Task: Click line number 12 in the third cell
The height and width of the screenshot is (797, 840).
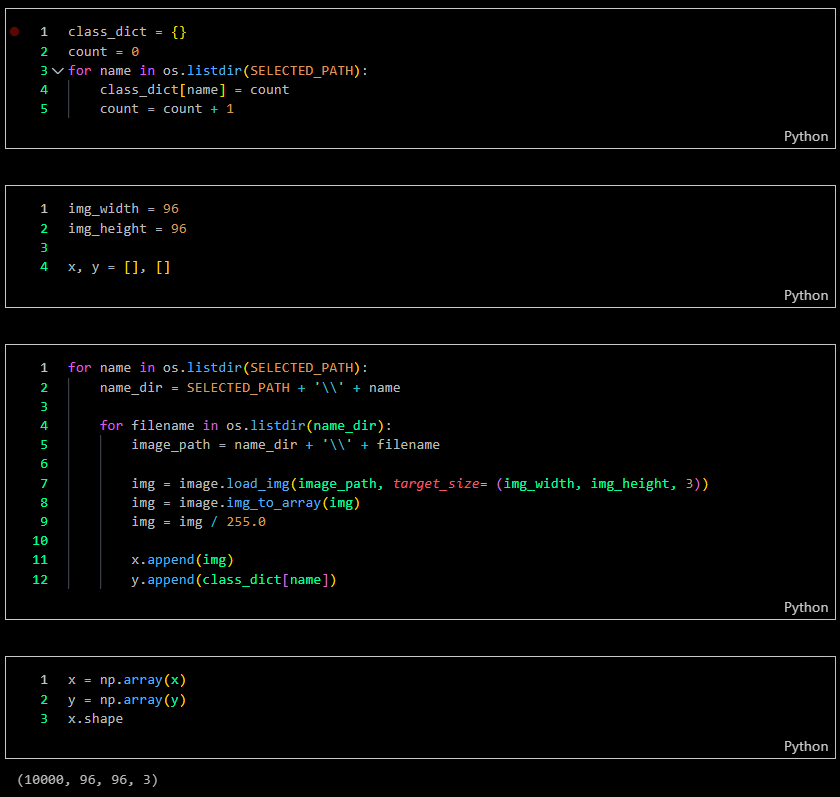Action: point(40,580)
